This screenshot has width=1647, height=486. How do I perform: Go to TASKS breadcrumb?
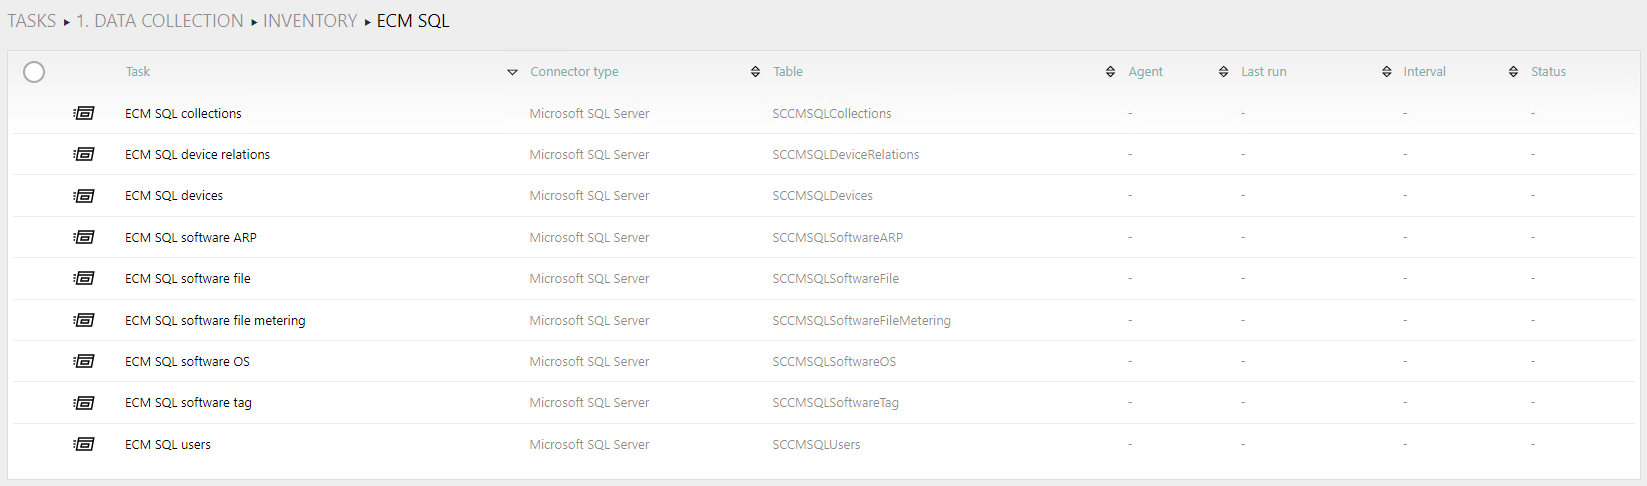(32, 21)
